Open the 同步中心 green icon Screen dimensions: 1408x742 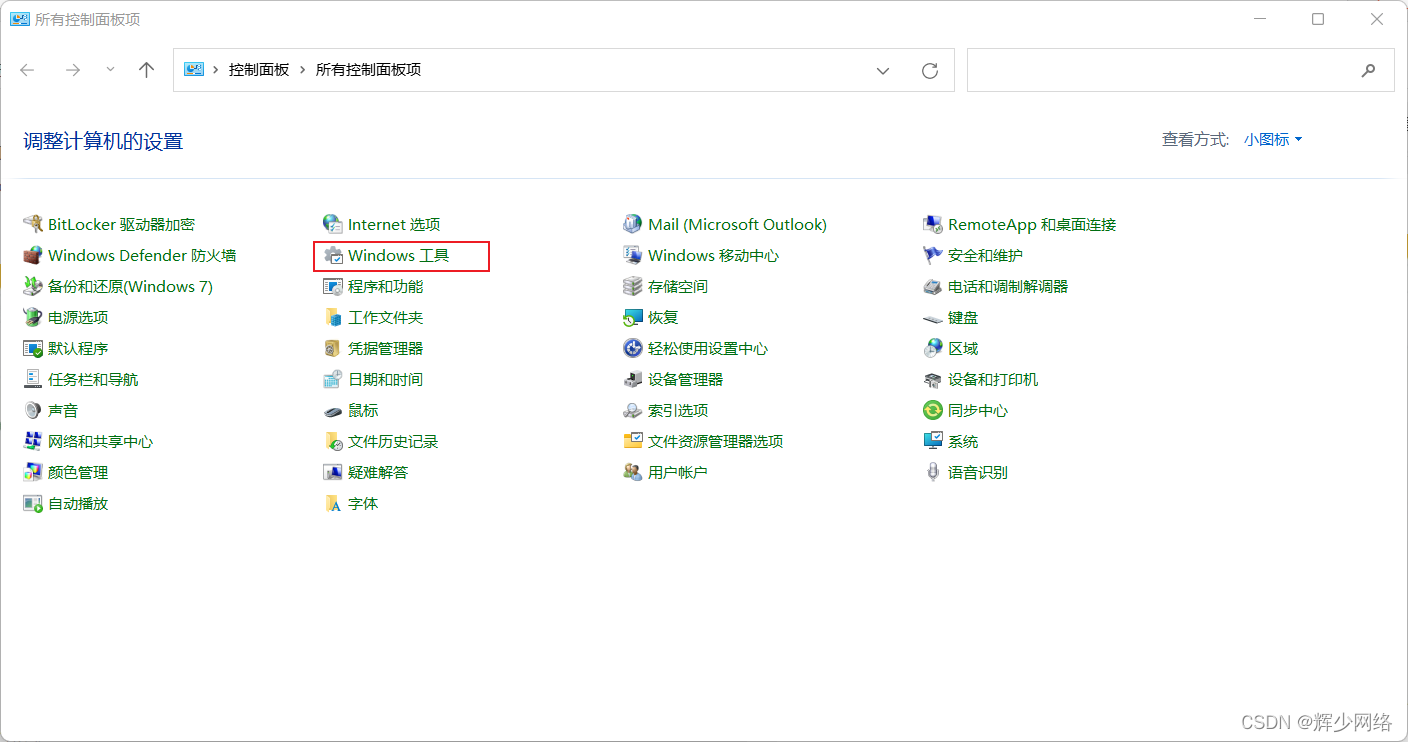point(933,410)
